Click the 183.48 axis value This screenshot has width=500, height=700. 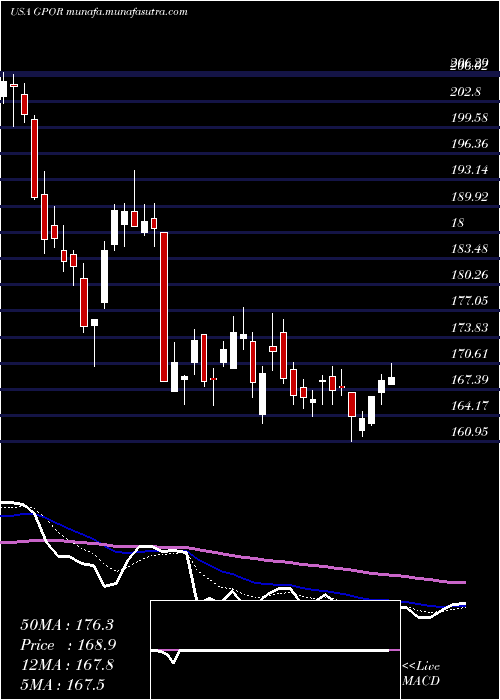[468, 249]
